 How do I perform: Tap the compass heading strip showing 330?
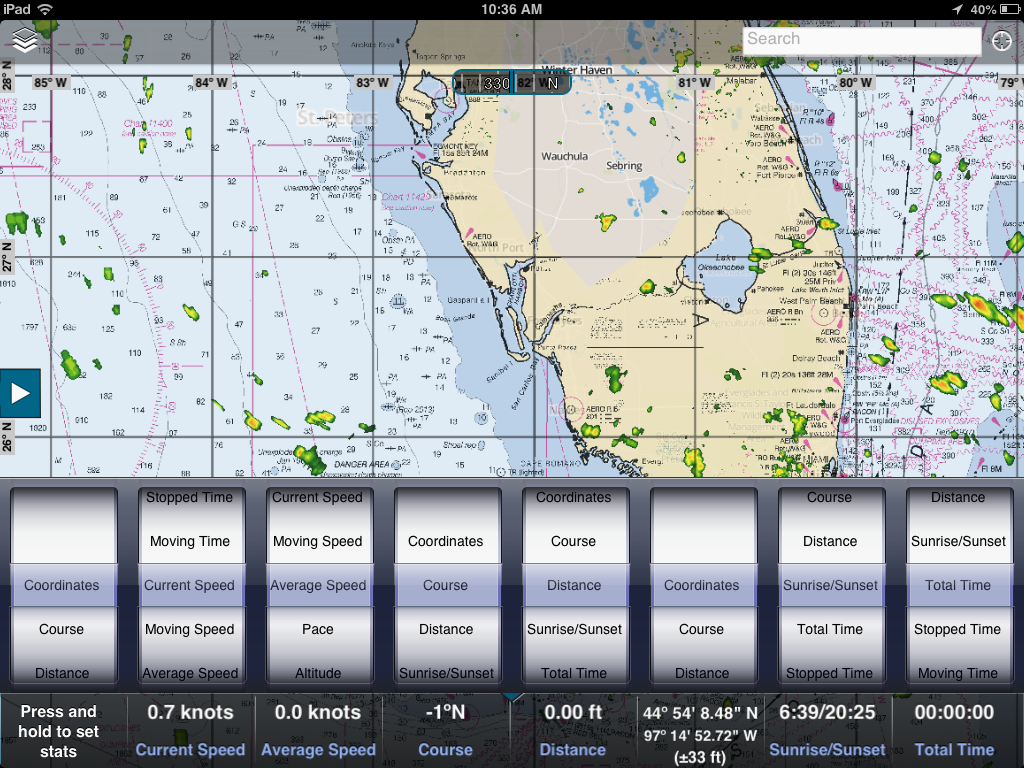[x=498, y=83]
